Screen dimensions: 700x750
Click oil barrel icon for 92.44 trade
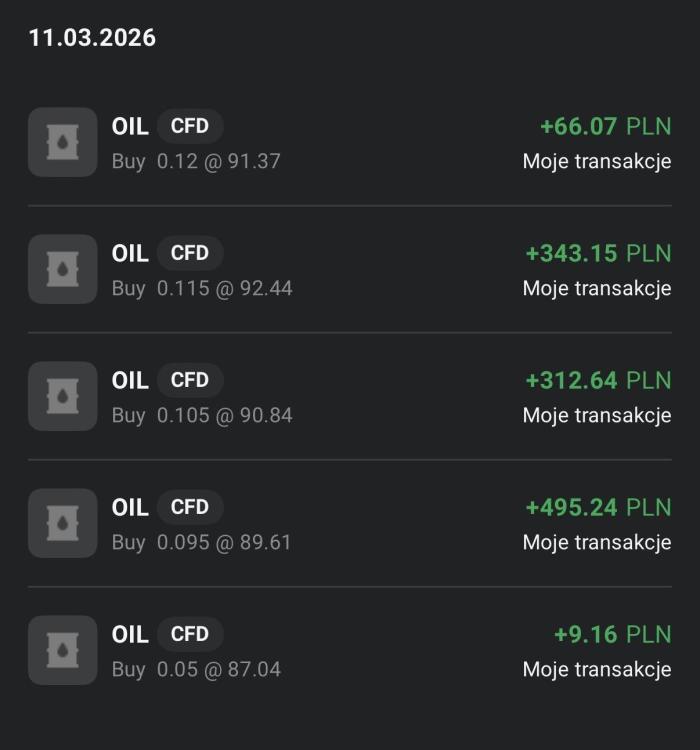coord(62,269)
